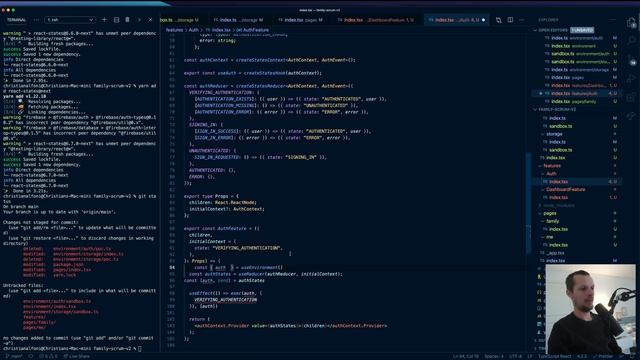Split the editor to the right
The width and height of the screenshot is (640, 360).
[510, 20]
